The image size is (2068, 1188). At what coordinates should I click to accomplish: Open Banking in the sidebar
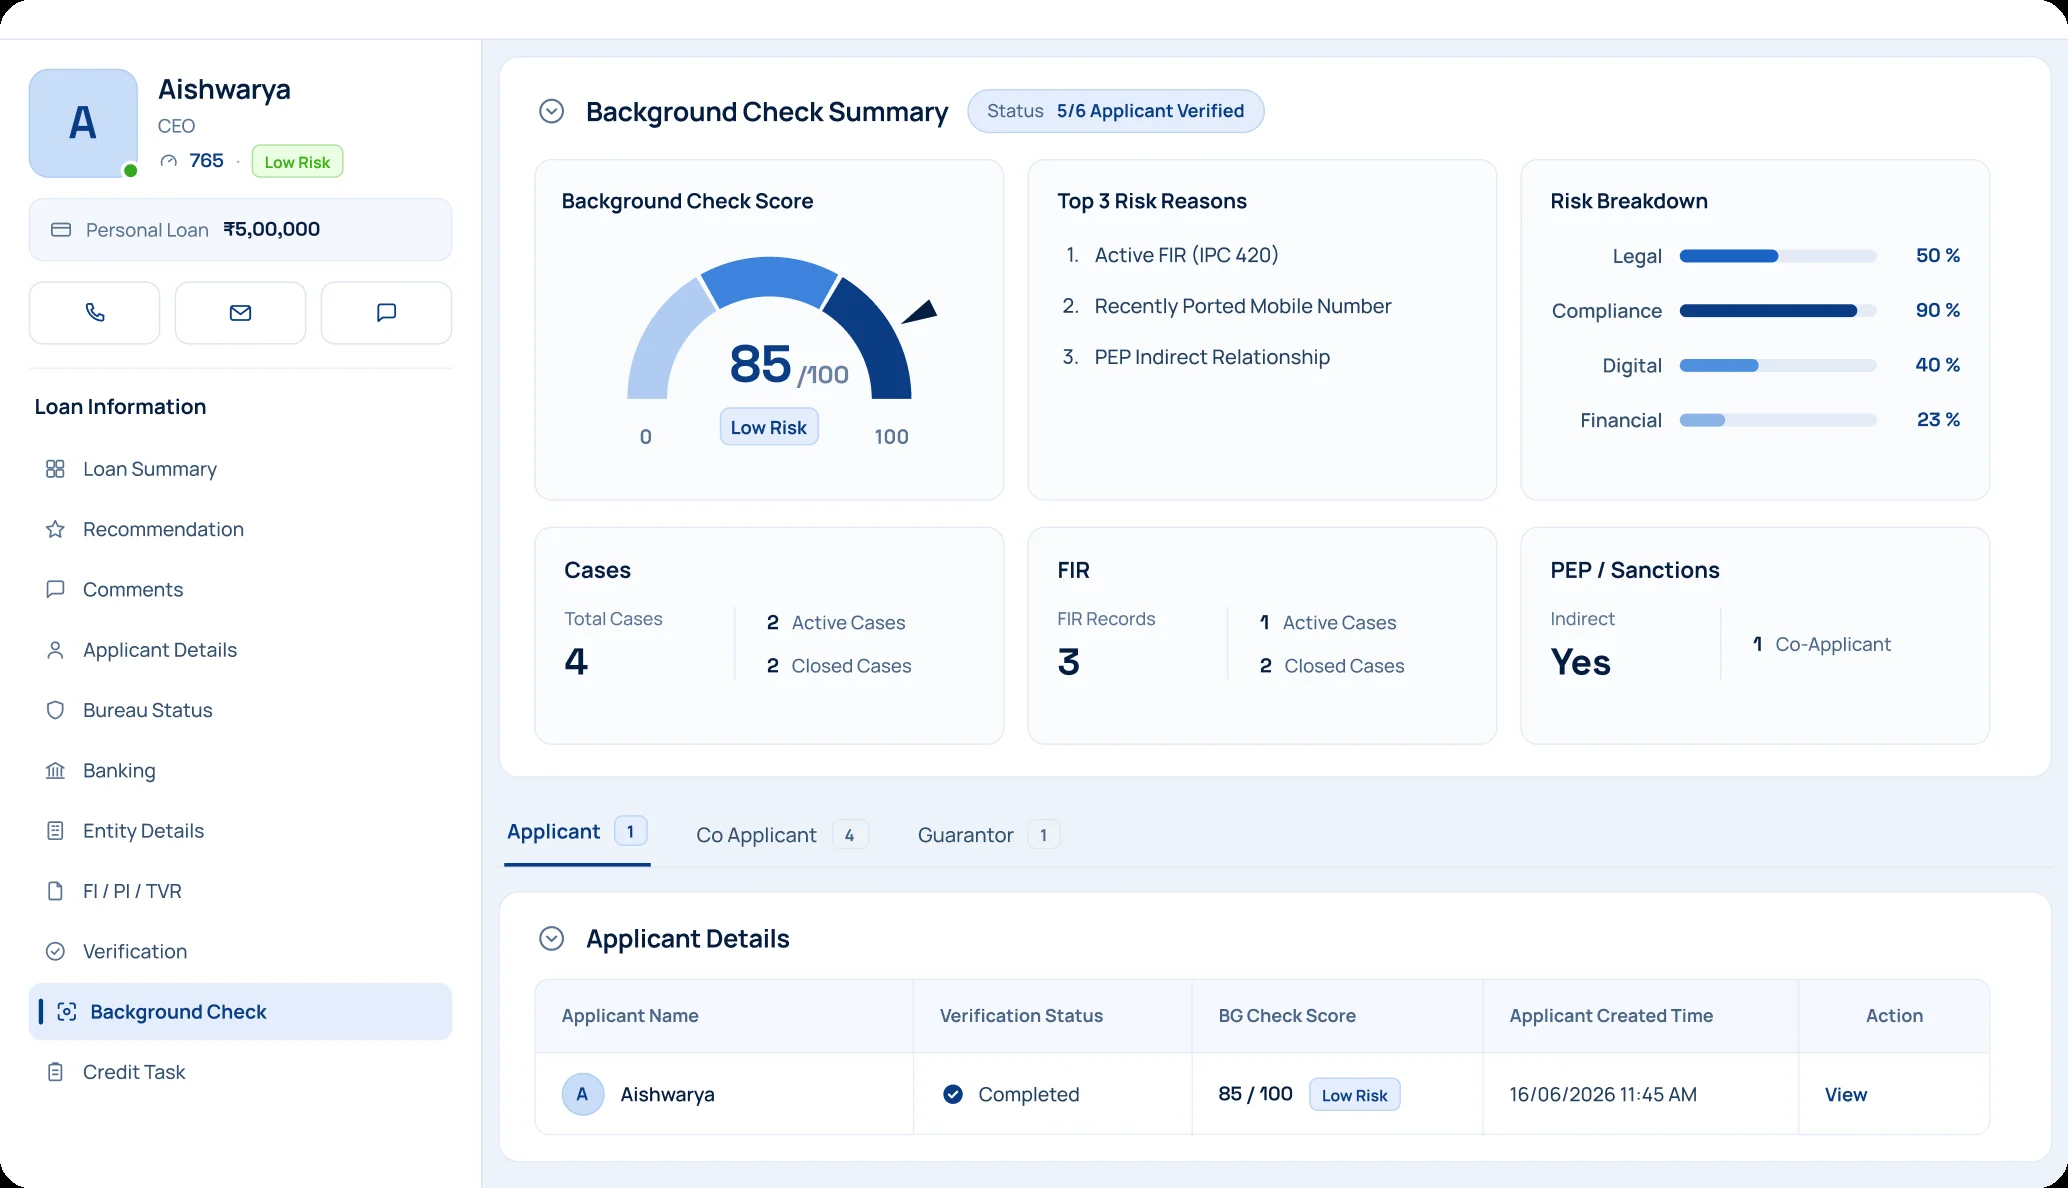click(x=240, y=770)
